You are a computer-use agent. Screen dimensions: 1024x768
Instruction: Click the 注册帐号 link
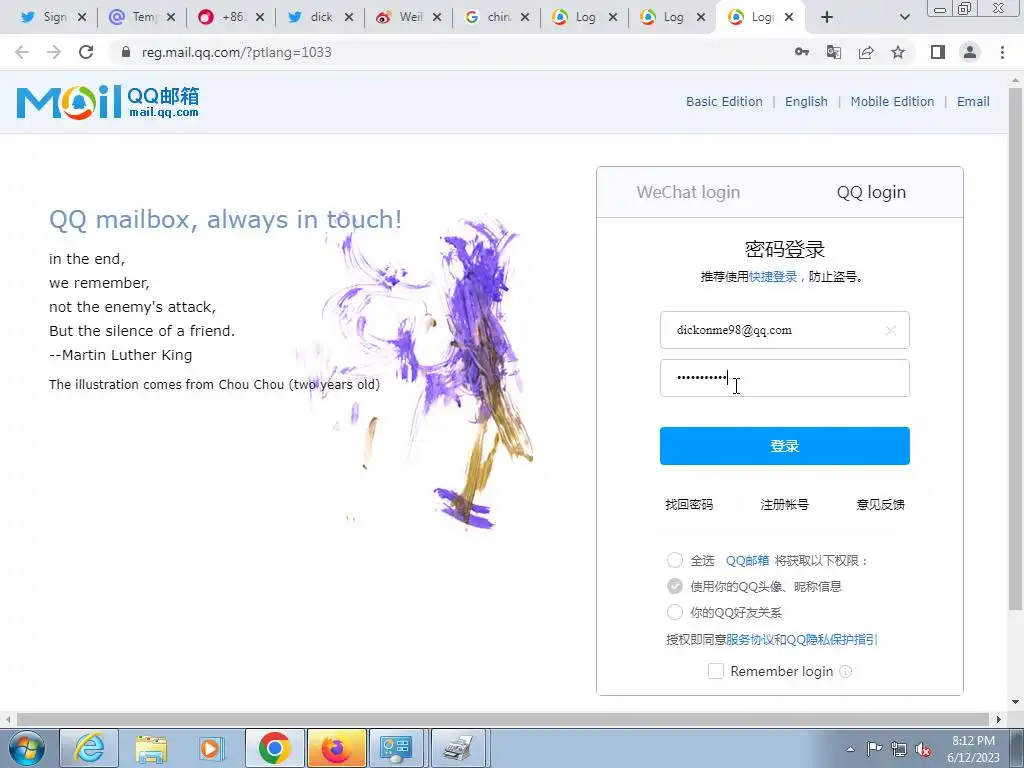784,504
